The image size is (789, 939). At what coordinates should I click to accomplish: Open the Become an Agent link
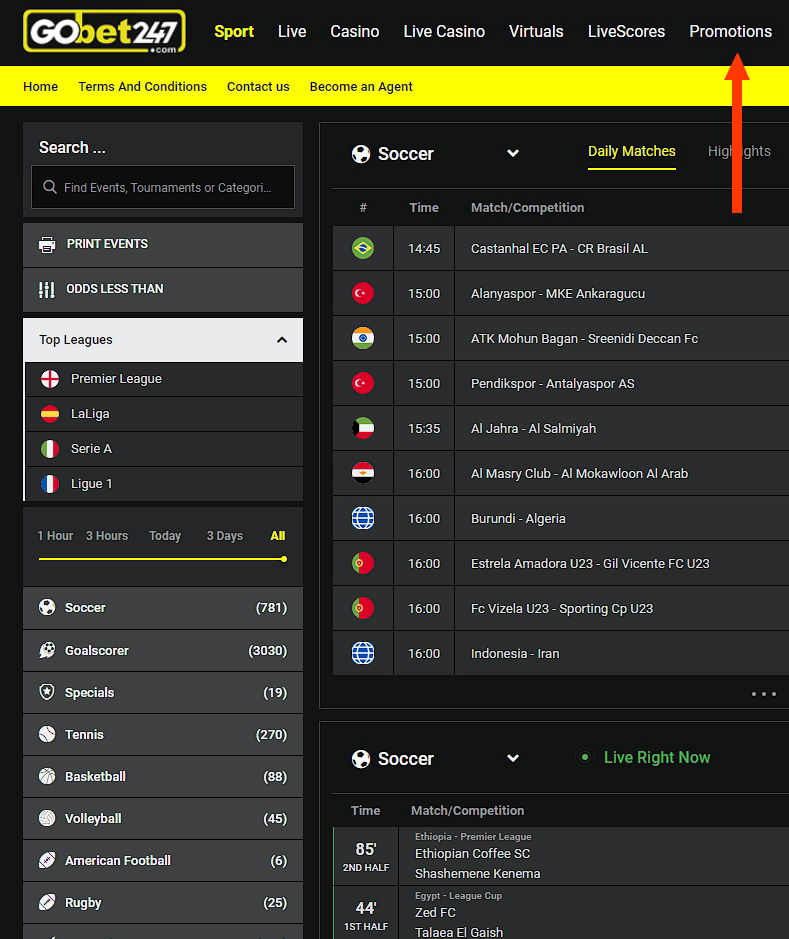[361, 87]
